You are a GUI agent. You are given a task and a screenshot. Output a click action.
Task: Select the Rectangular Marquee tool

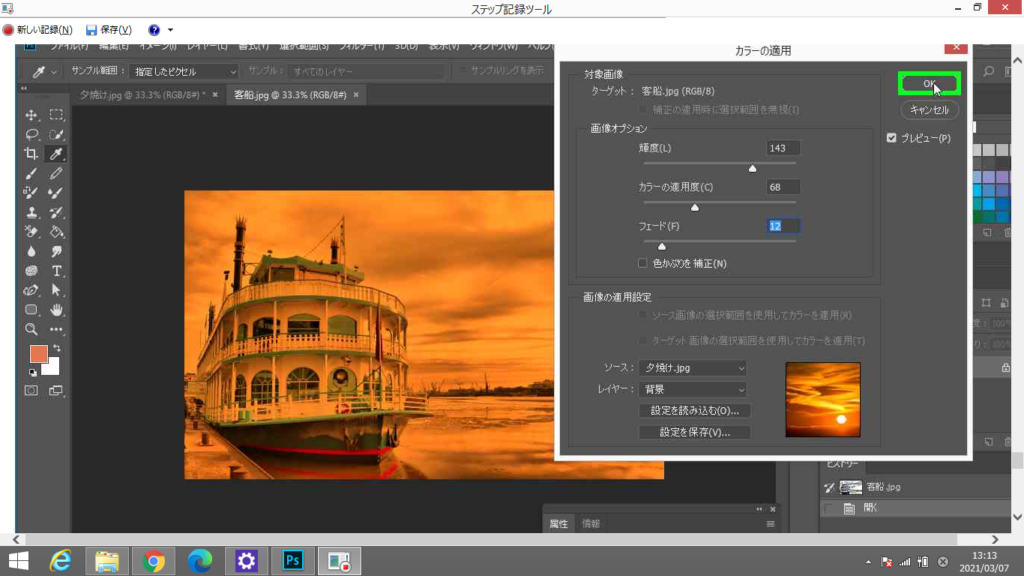56,115
